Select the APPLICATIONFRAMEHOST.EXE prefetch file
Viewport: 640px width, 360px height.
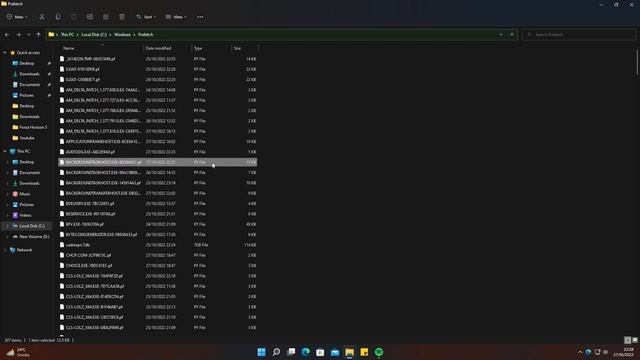point(158,142)
